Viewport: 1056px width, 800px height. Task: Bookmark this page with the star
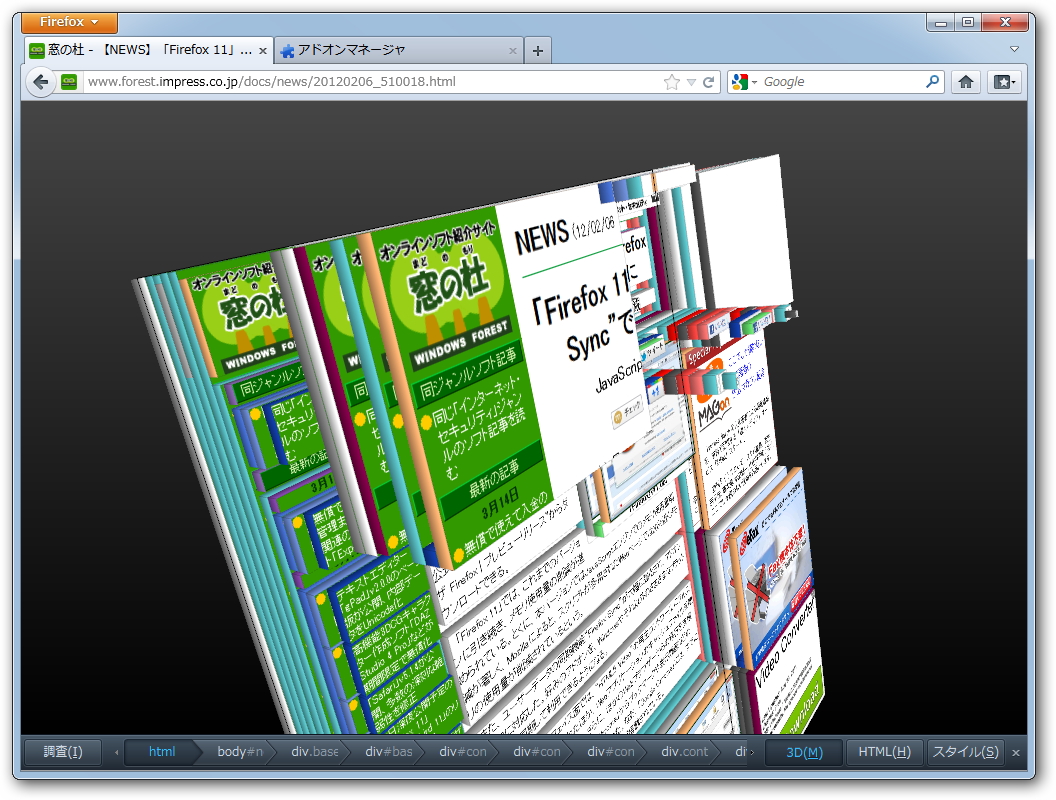[x=671, y=82]
